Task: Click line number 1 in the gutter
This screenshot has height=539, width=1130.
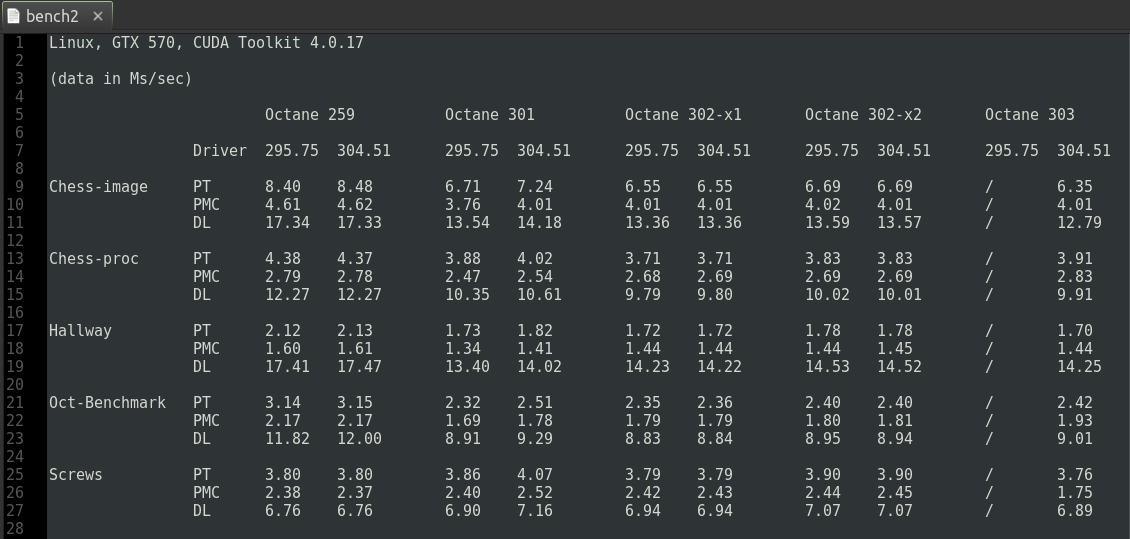Action: click(20, 43)
